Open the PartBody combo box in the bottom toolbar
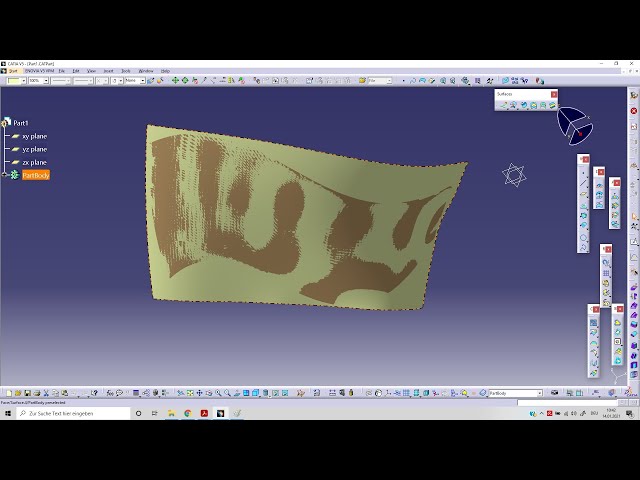Screen dimensions: 640x480 pos(516,393)
